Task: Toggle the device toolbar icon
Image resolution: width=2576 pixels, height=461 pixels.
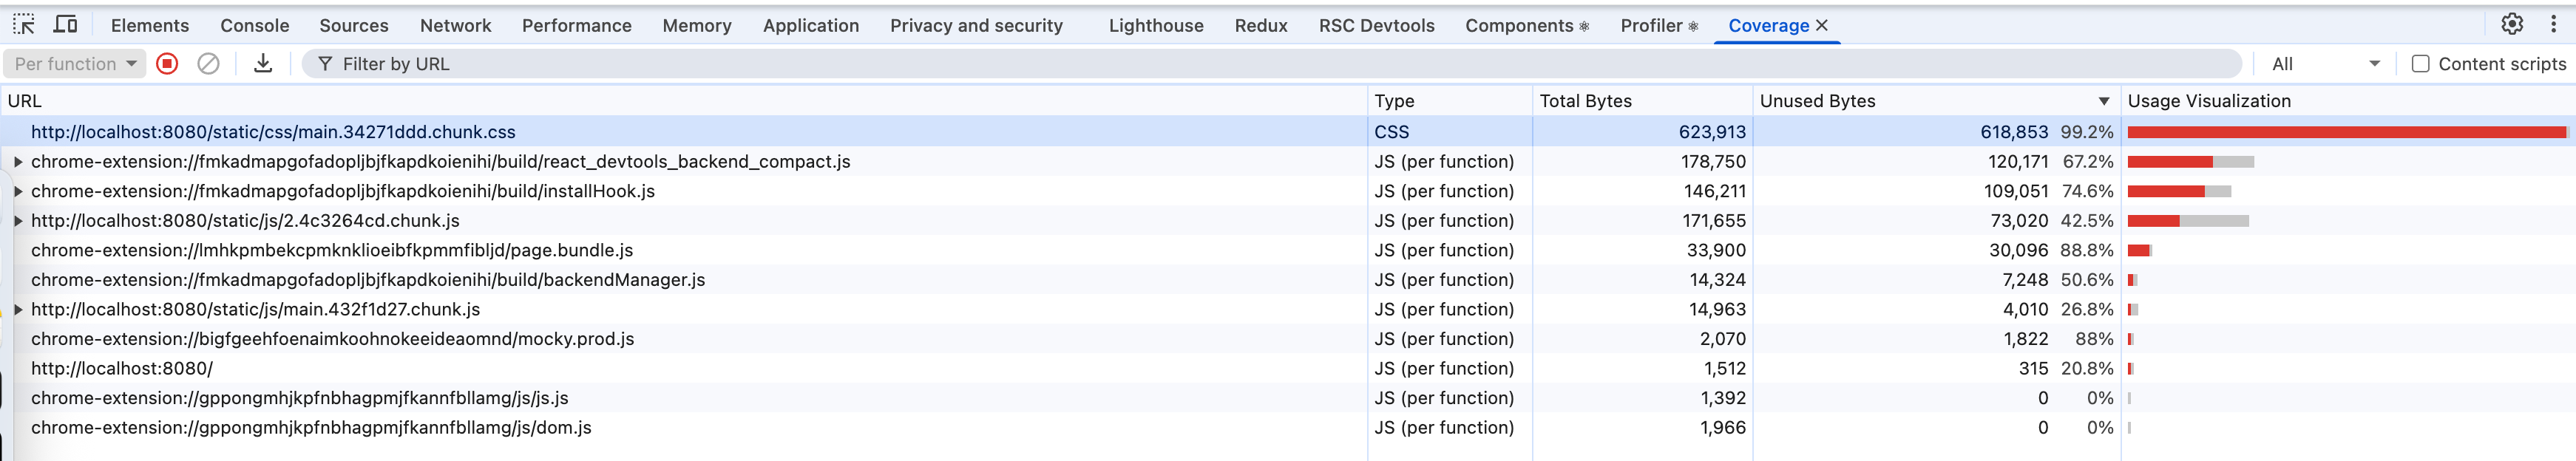Action: point(66,25)
